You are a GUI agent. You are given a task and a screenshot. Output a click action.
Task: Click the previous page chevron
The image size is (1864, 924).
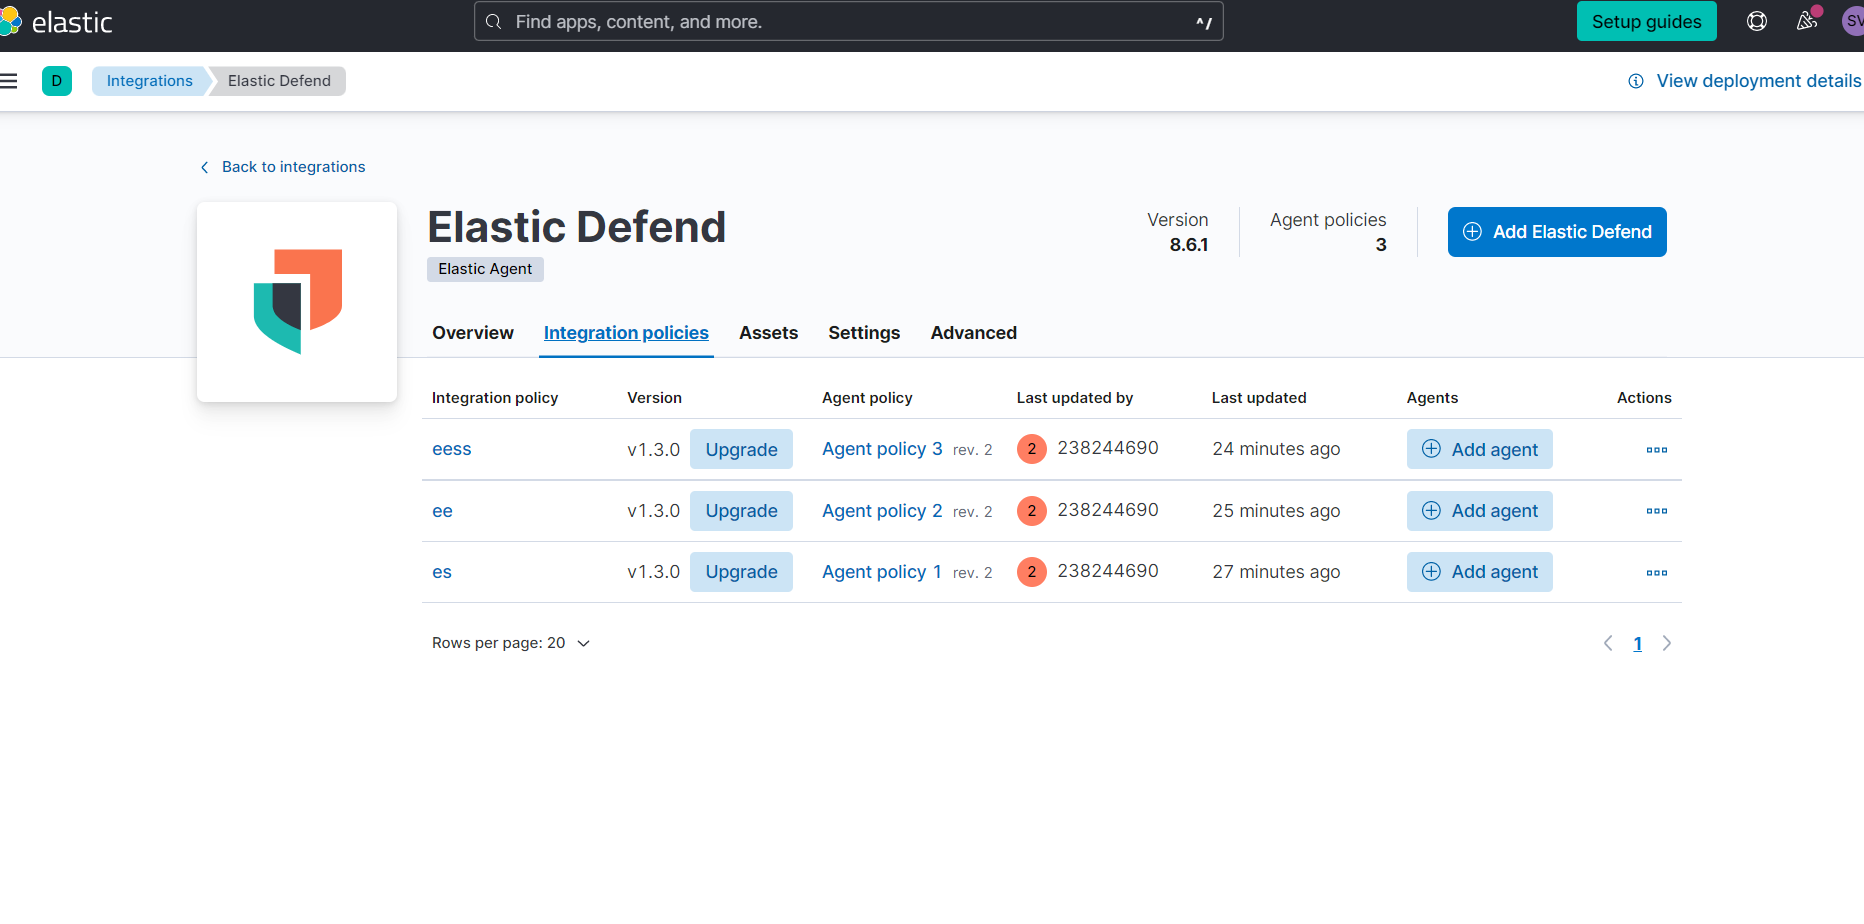click(1608, 643)
